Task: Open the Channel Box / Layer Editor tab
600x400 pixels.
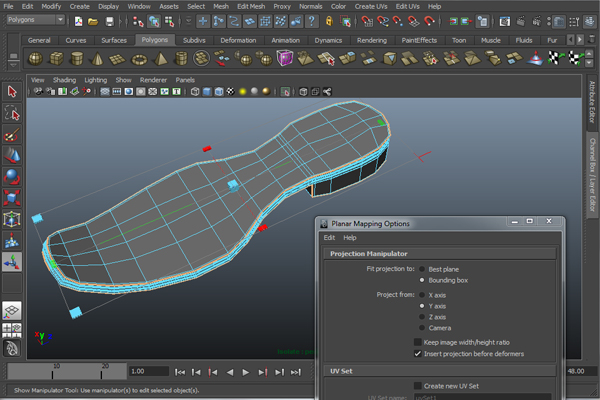Action: 592,175
